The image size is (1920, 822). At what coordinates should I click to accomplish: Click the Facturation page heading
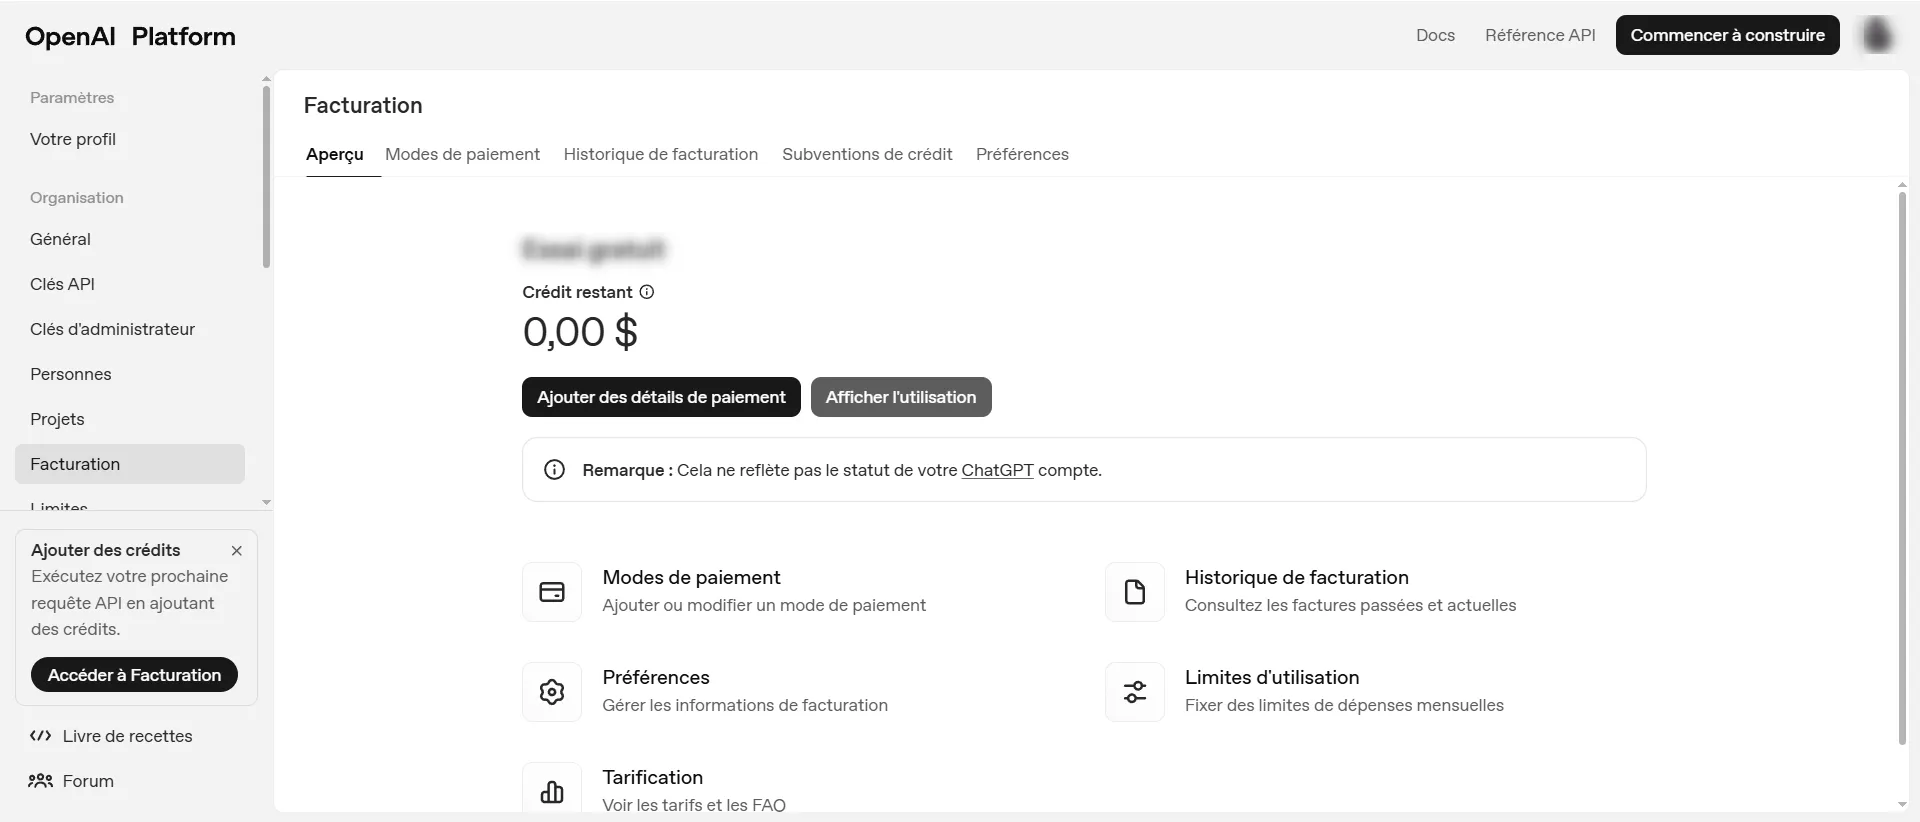pos(363,105)
